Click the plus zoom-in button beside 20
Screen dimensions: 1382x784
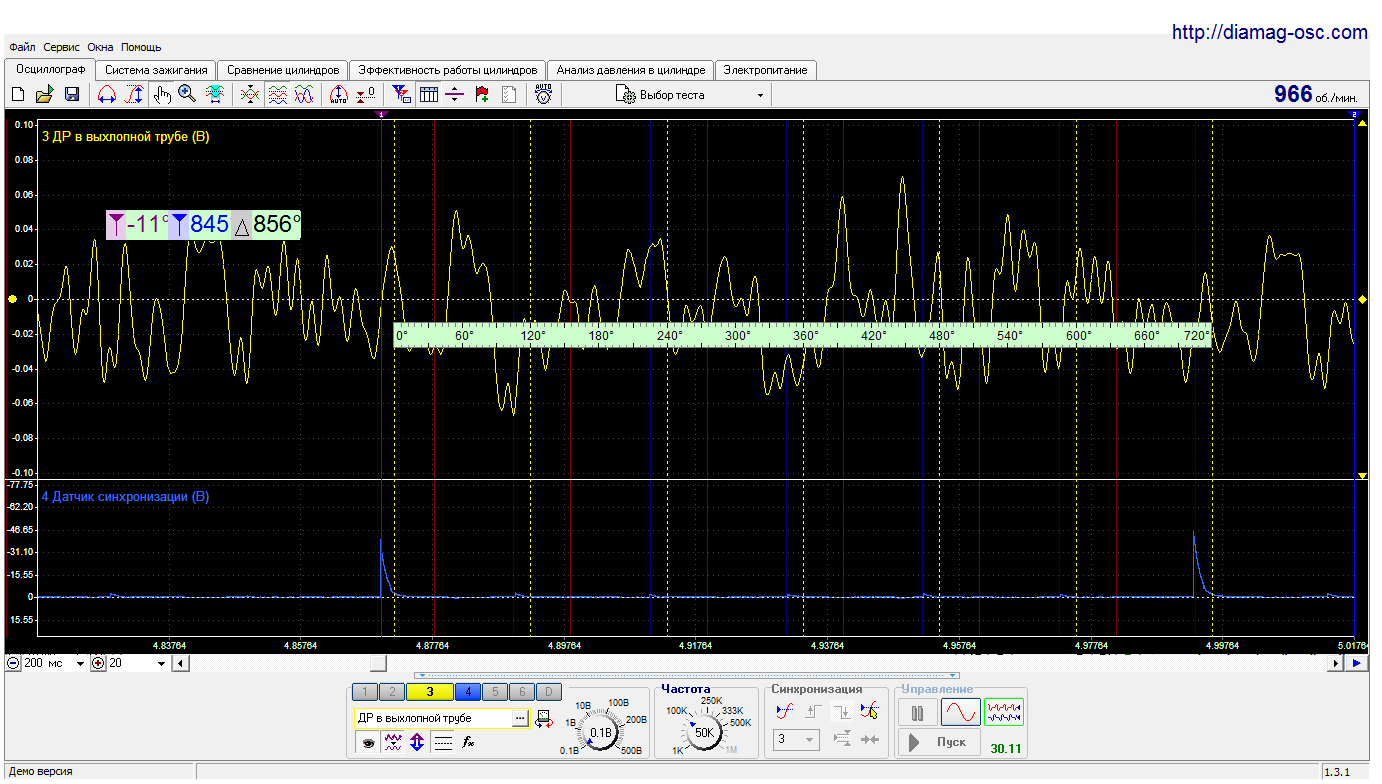(98, 663)
